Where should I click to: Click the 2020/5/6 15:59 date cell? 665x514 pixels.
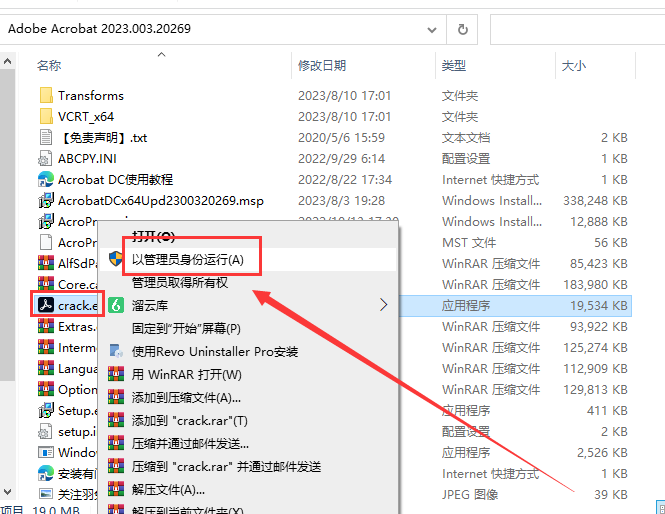tap(341, 137)
